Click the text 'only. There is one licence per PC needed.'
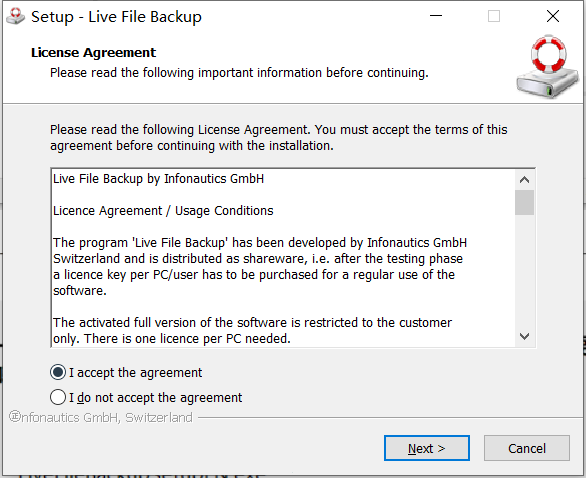The width and height of the screenshot is (586, 478). tap(172, 339)
